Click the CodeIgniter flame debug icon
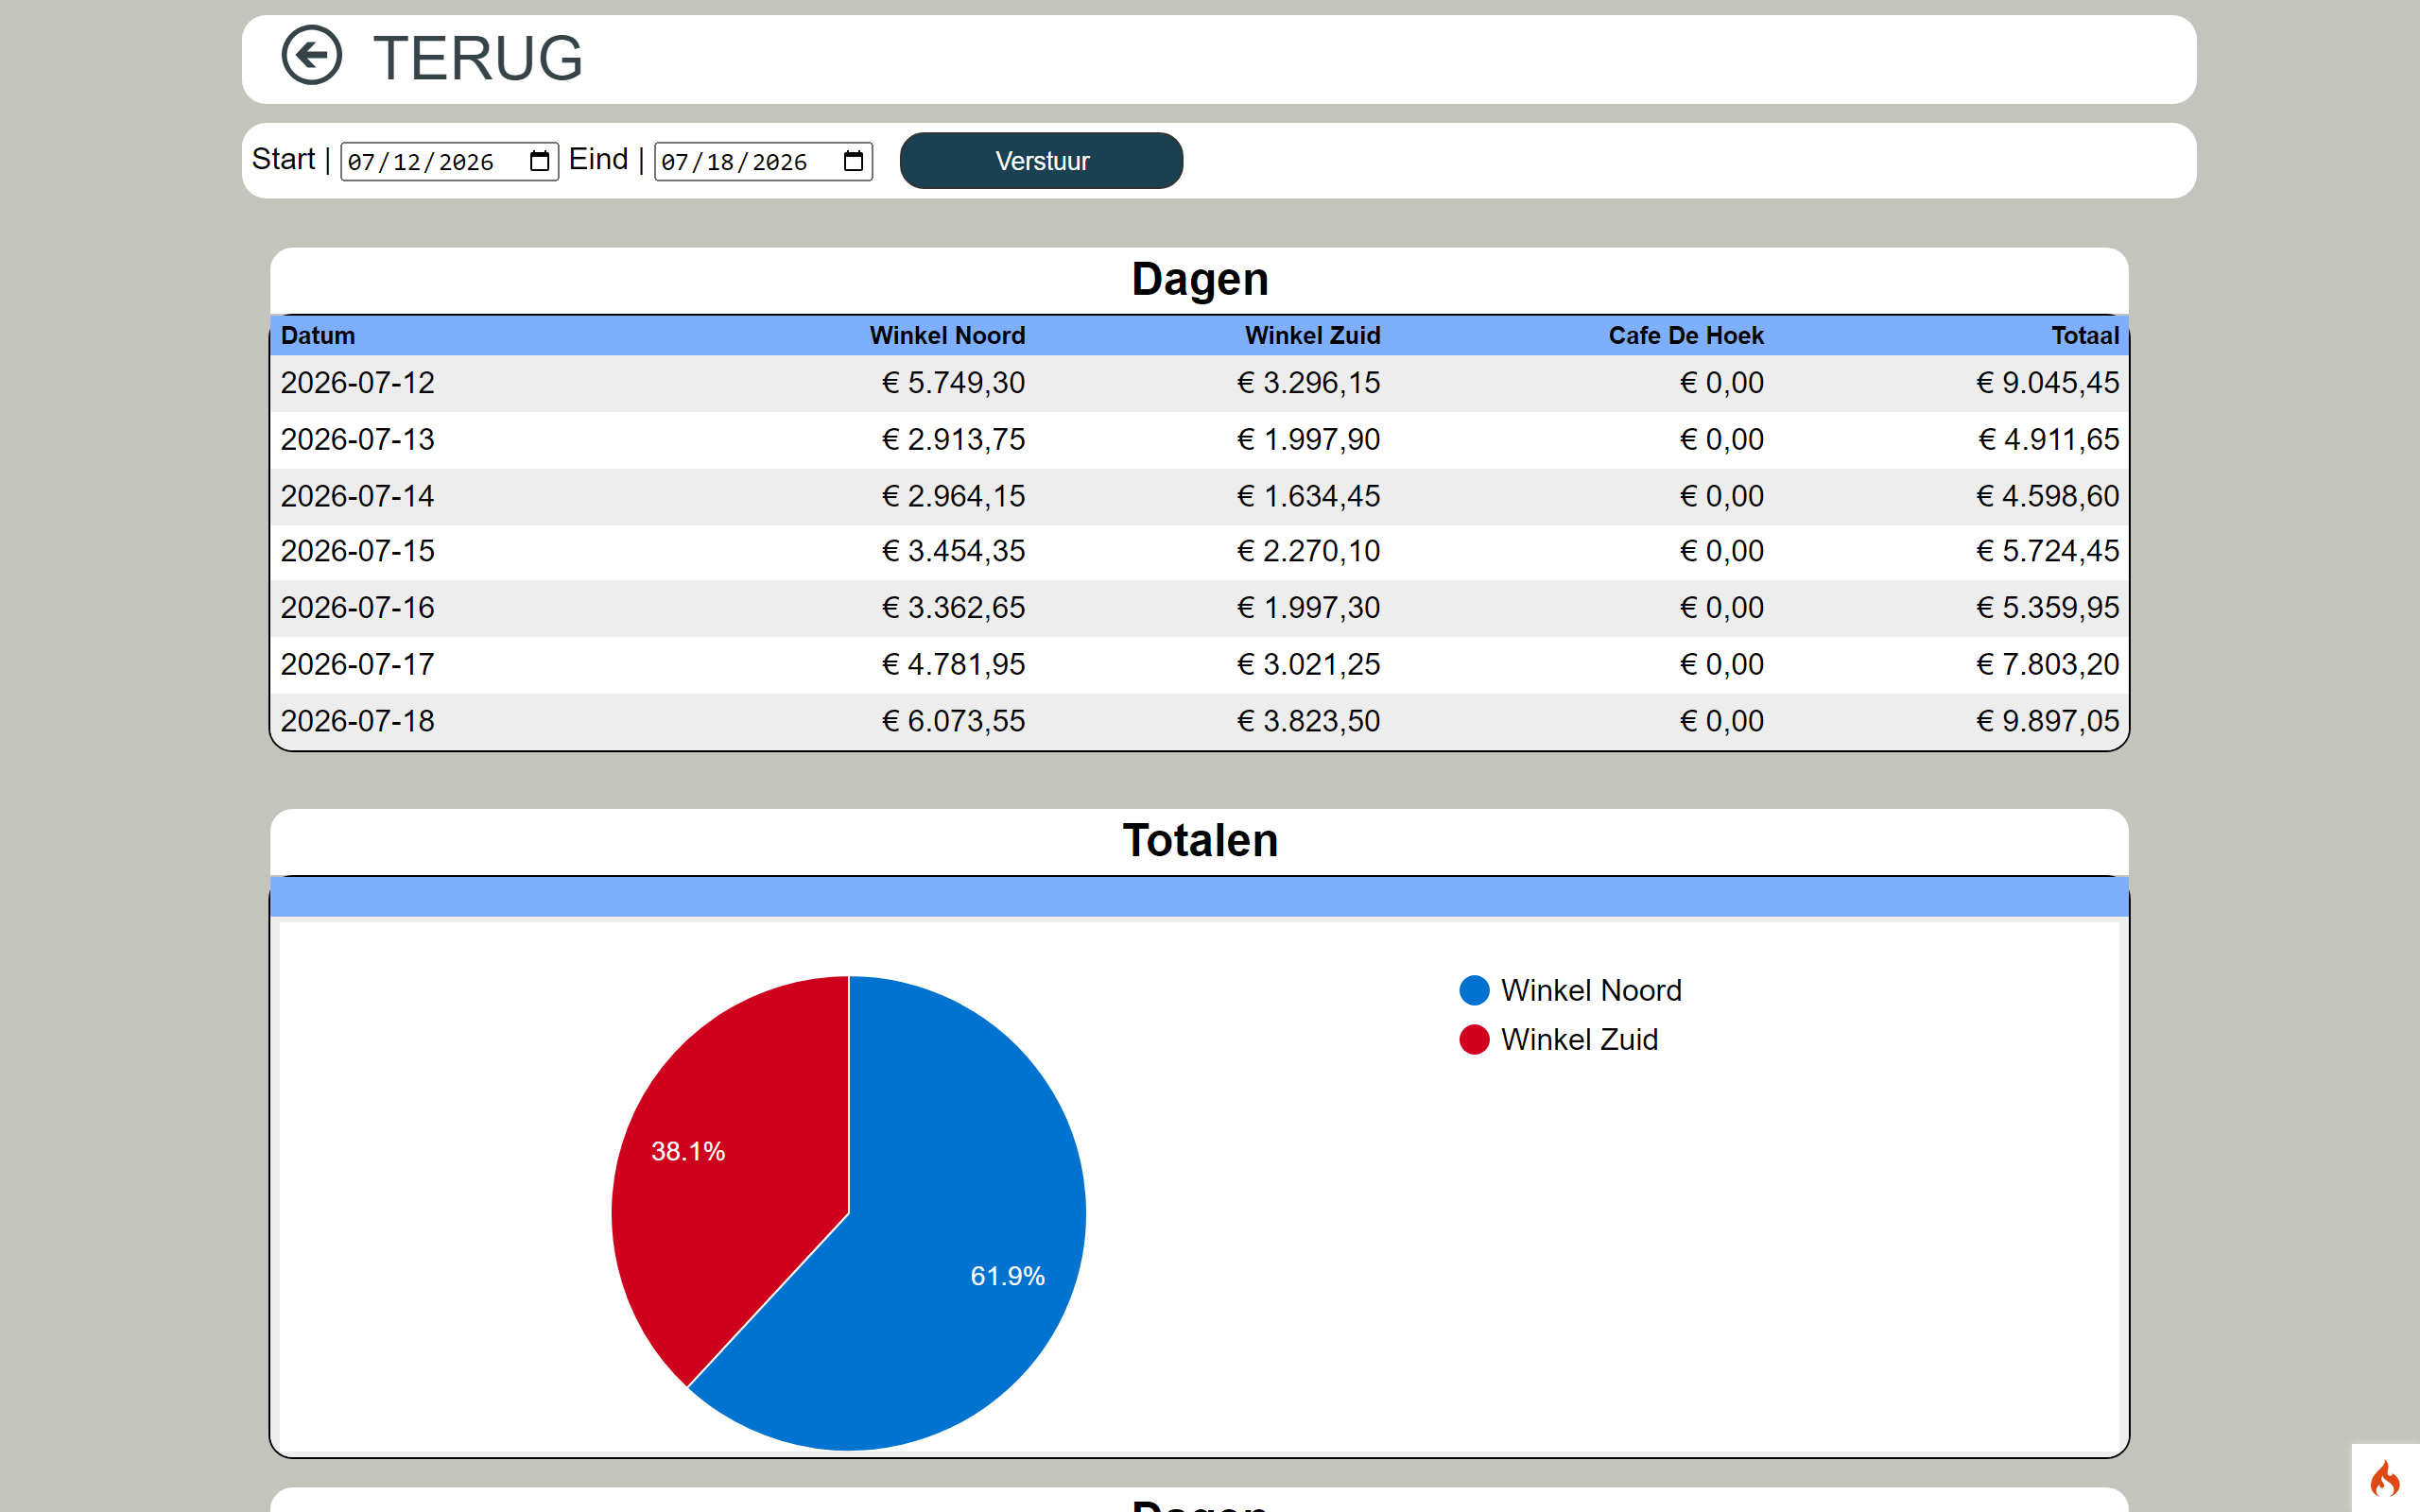The width and height of the screenshot is (2420, 1512). point(2385,1478)
